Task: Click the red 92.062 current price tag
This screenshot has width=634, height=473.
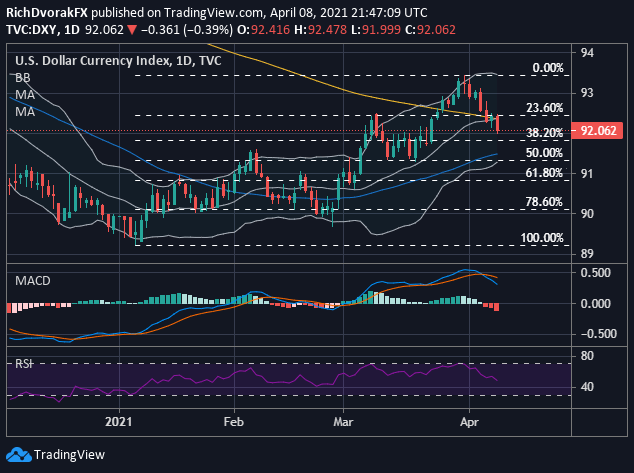Action: coord(602,131)
